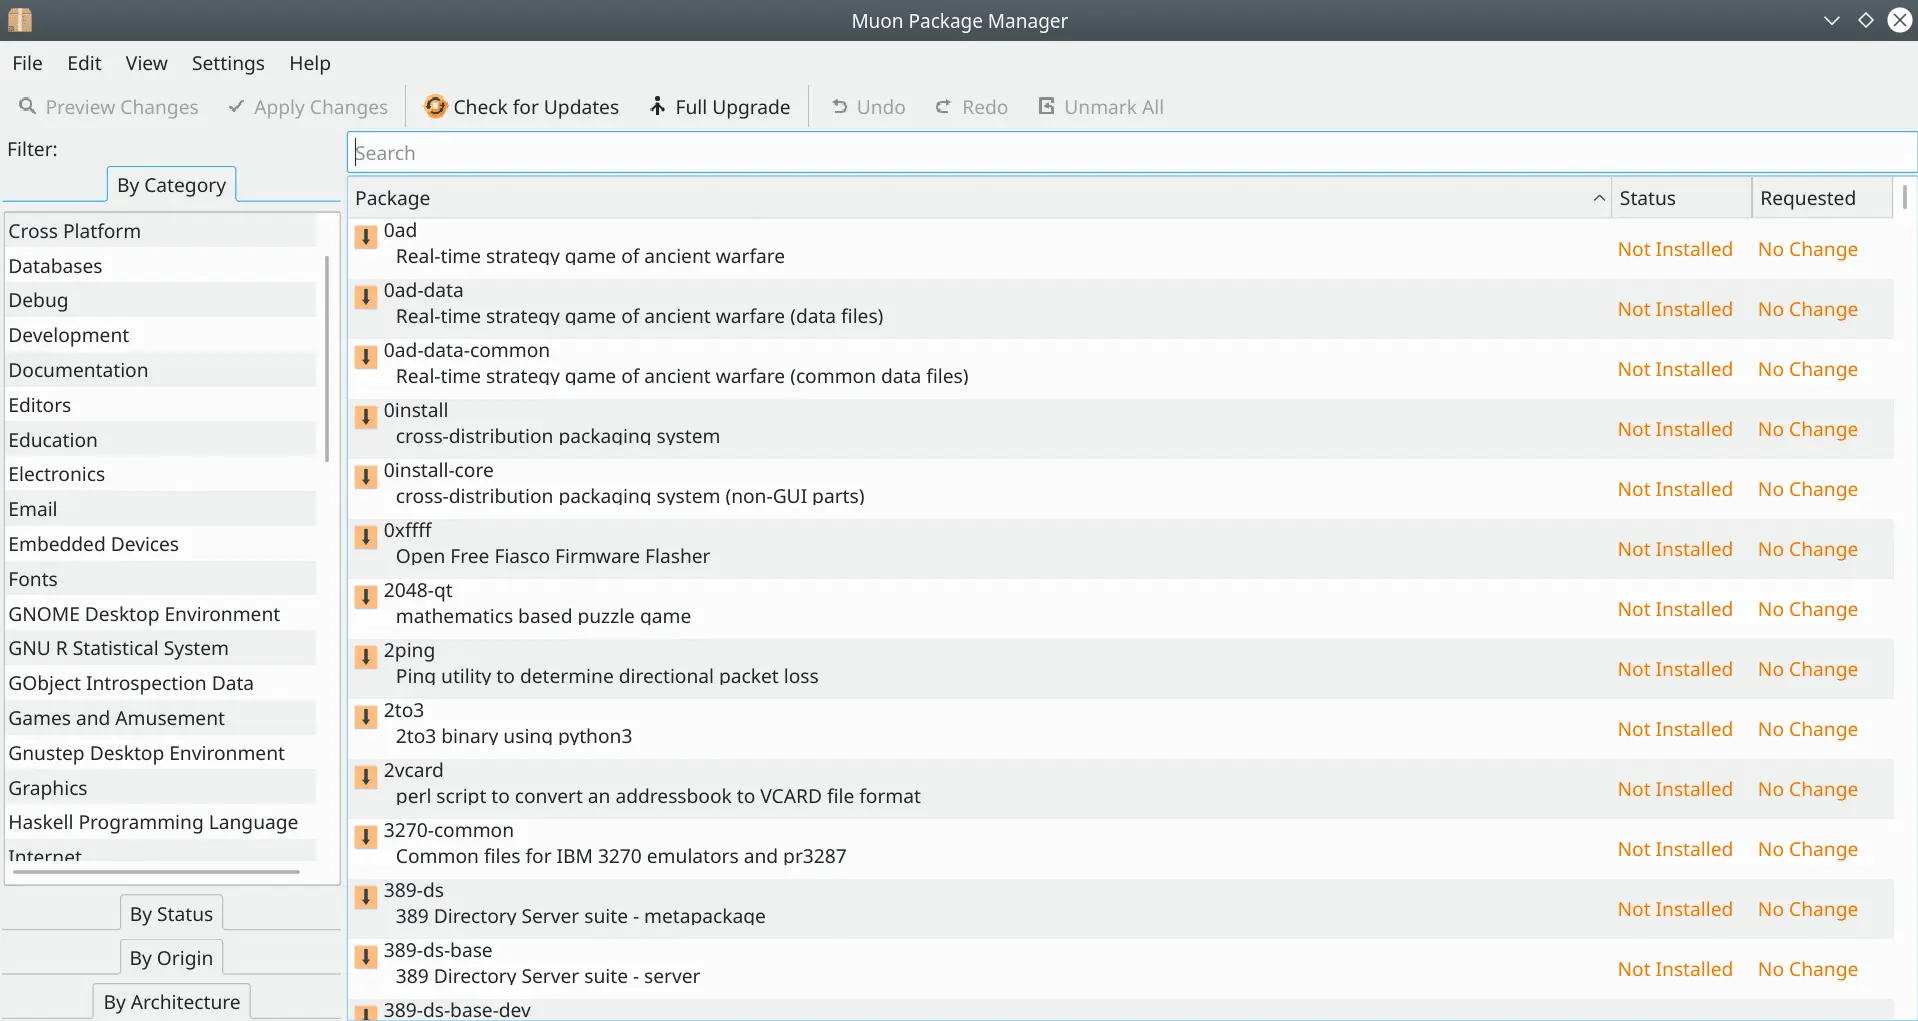Click the package Search field
The width and height of the screenshot is (1918, 1021).
[x=1132, y=153]
